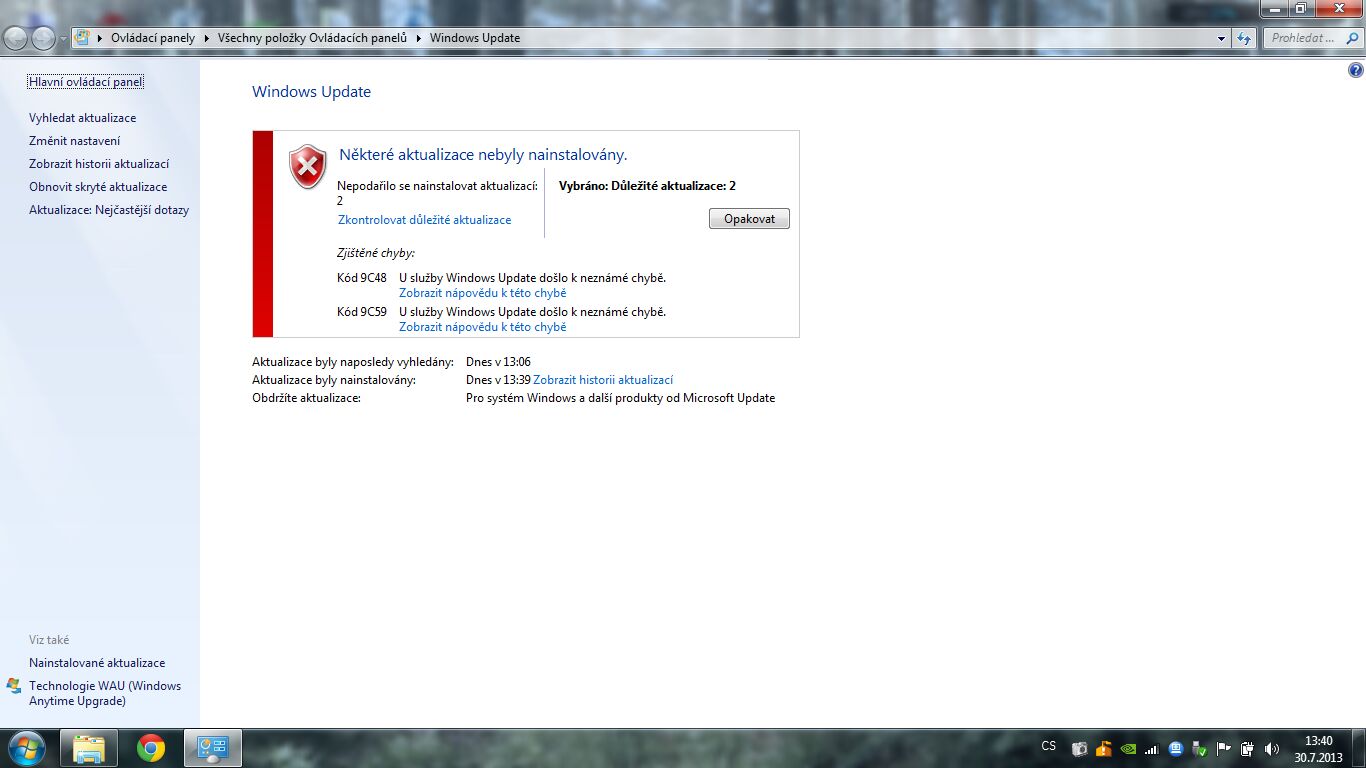Click the wireless signal bars tray icon

coord(1152,748)
